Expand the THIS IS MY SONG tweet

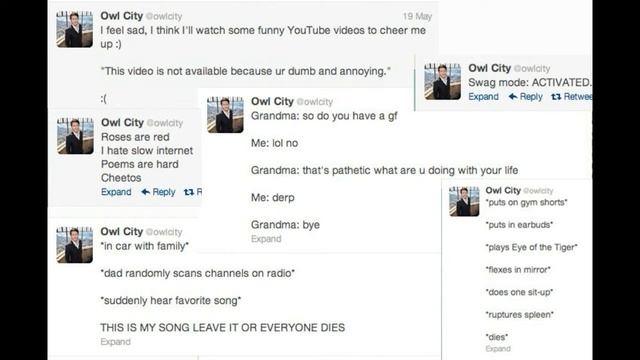[116, 342]
